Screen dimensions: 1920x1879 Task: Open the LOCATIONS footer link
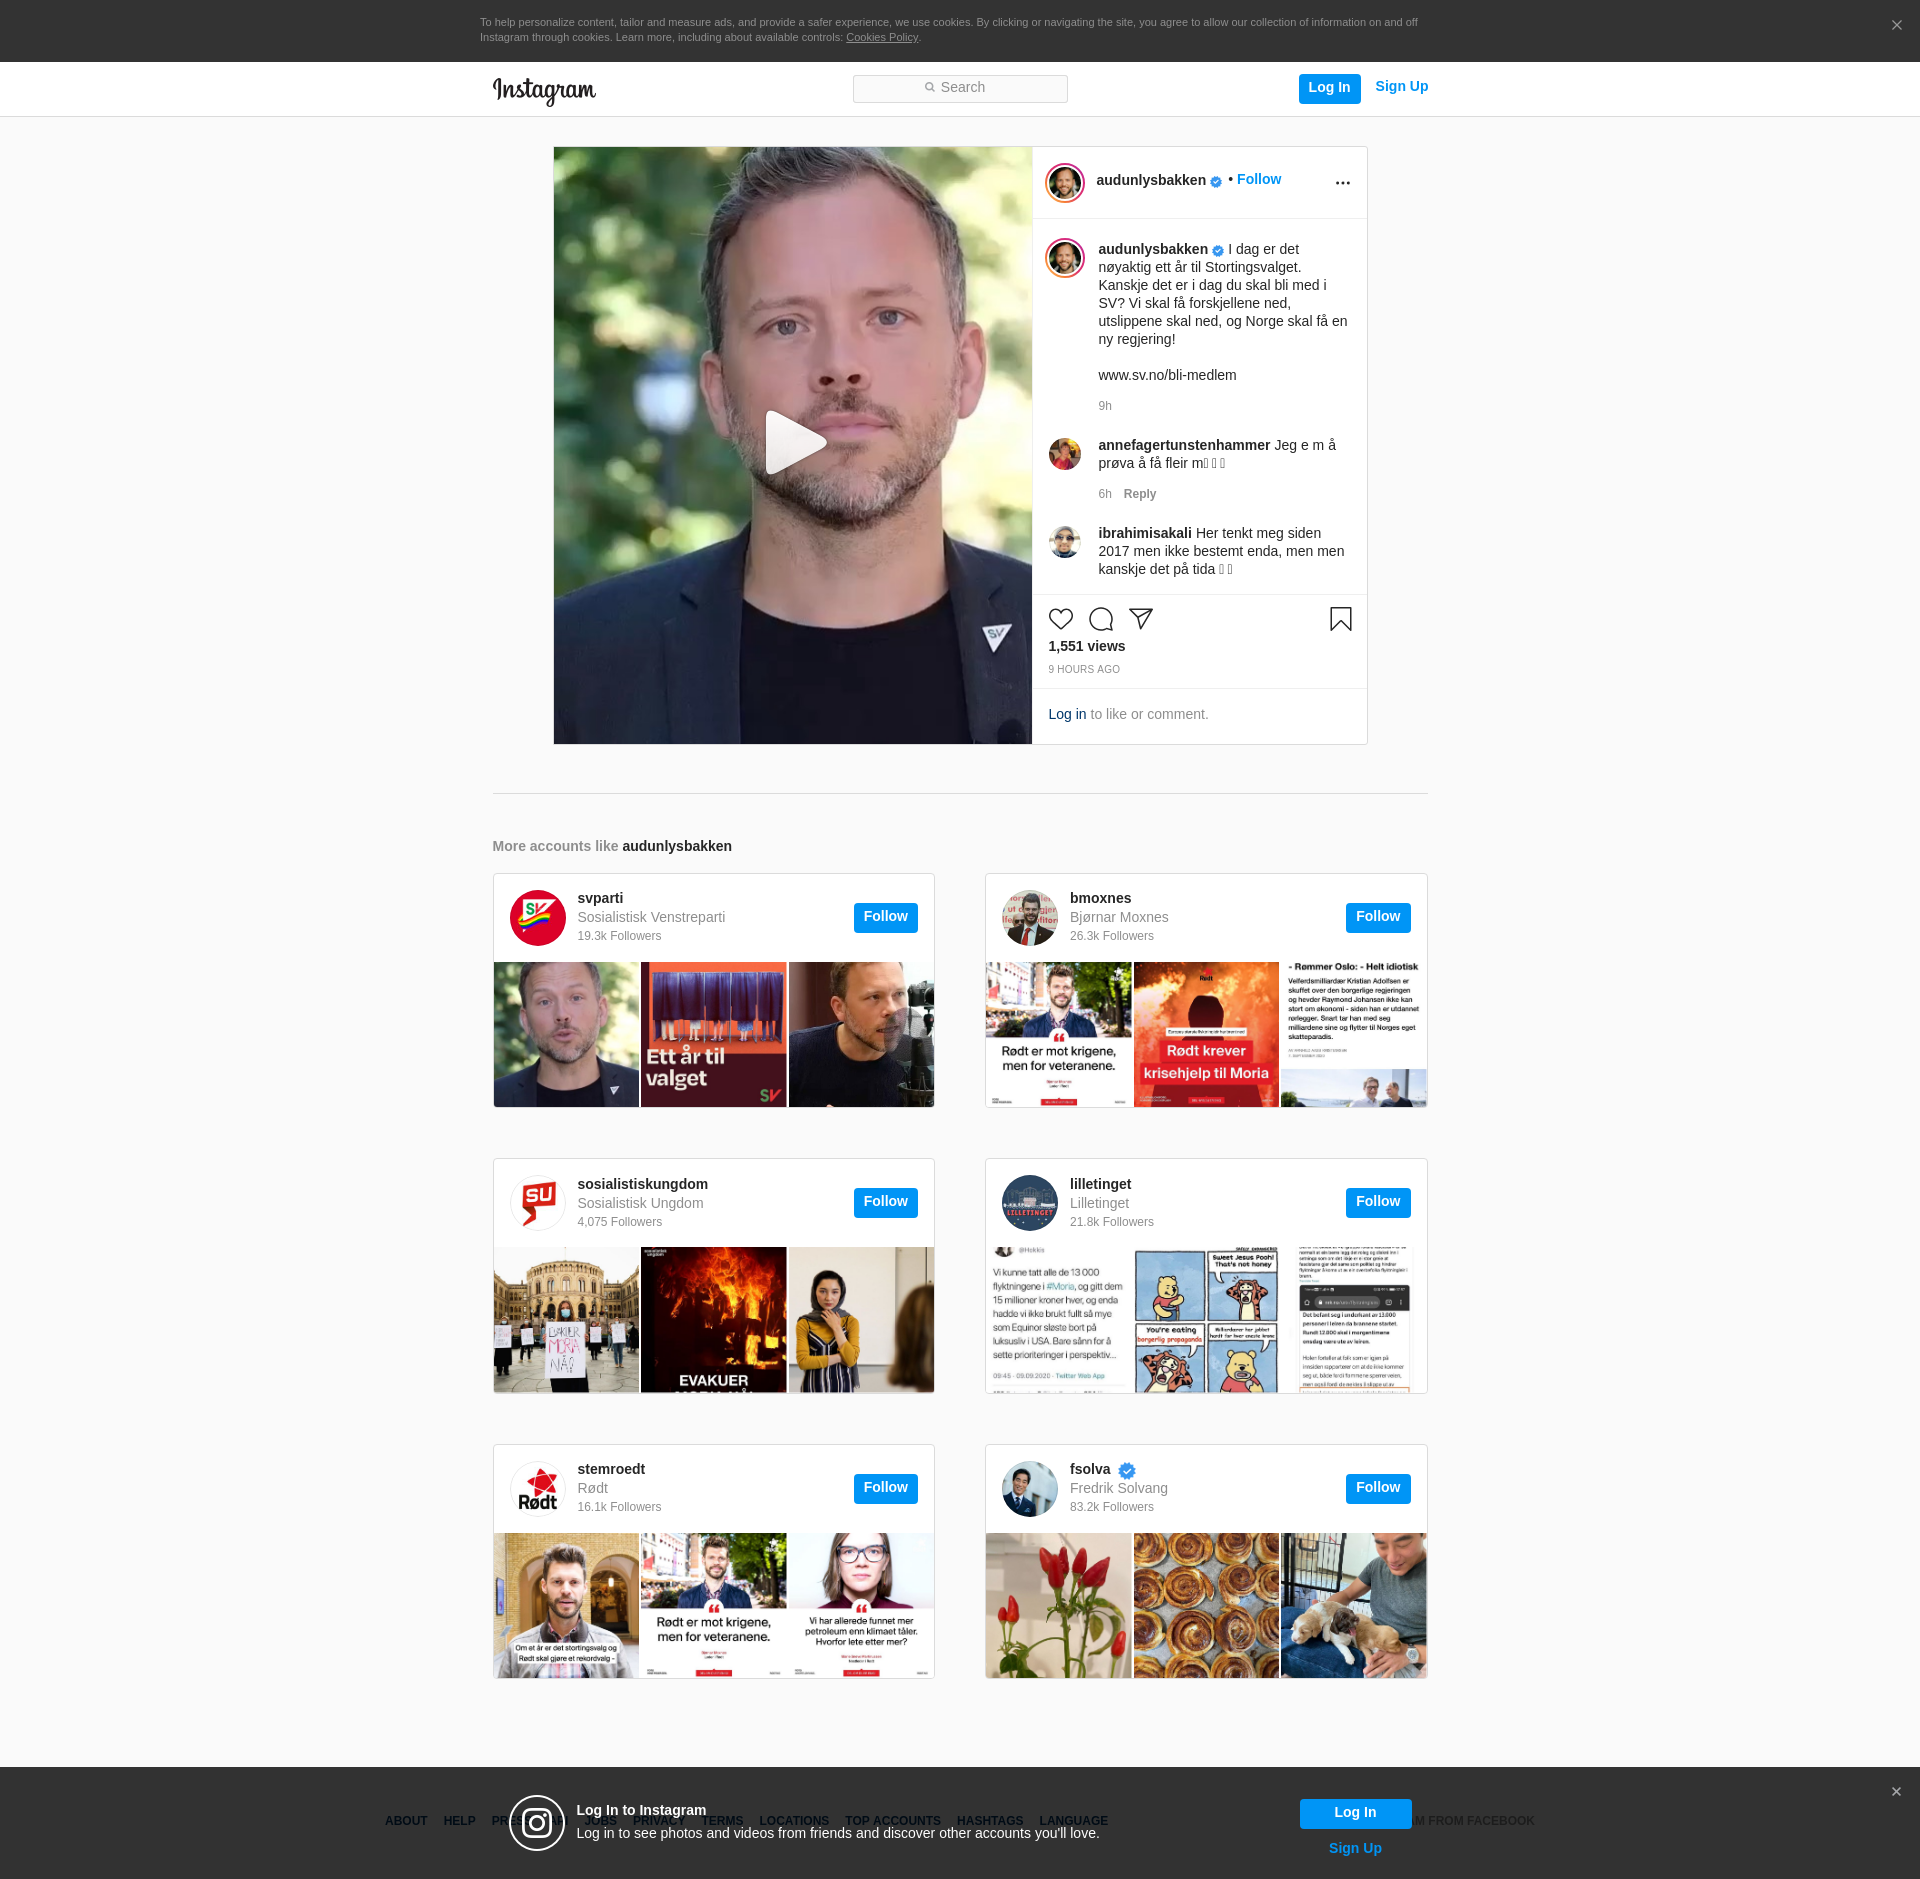pyautogui.click(x=794, y=1821)
